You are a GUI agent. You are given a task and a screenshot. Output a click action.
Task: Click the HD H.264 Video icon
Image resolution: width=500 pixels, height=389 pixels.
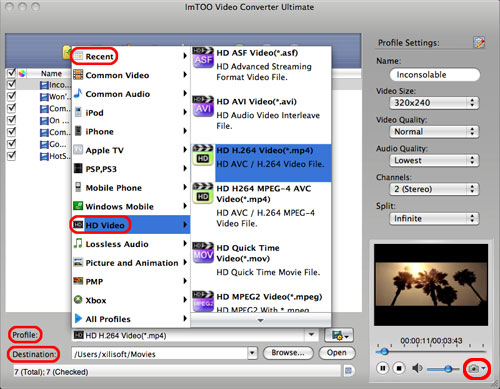[203, 155]
